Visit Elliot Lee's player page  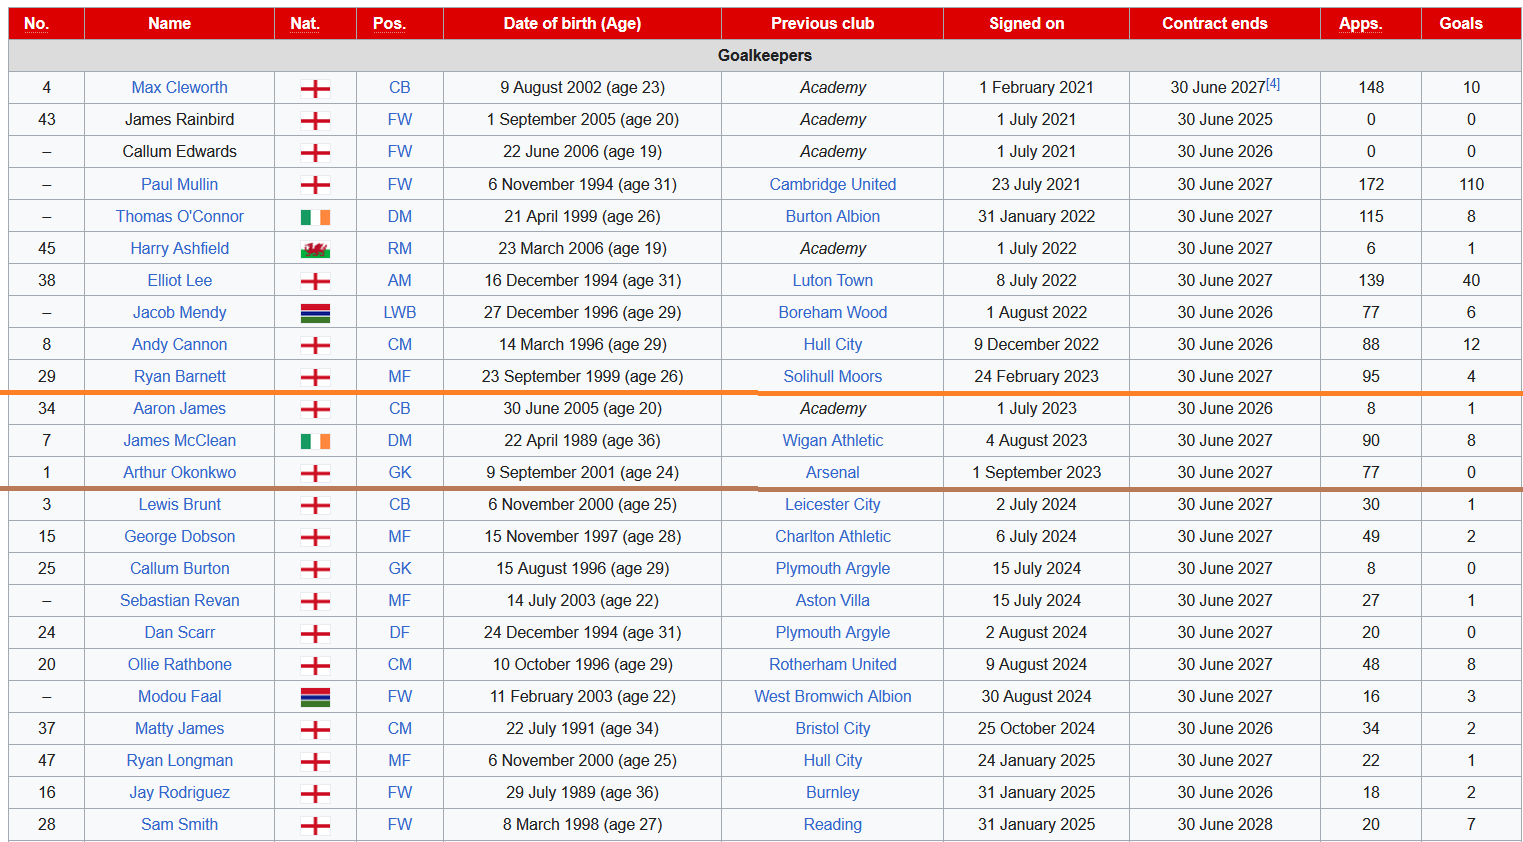pos(180,280)
